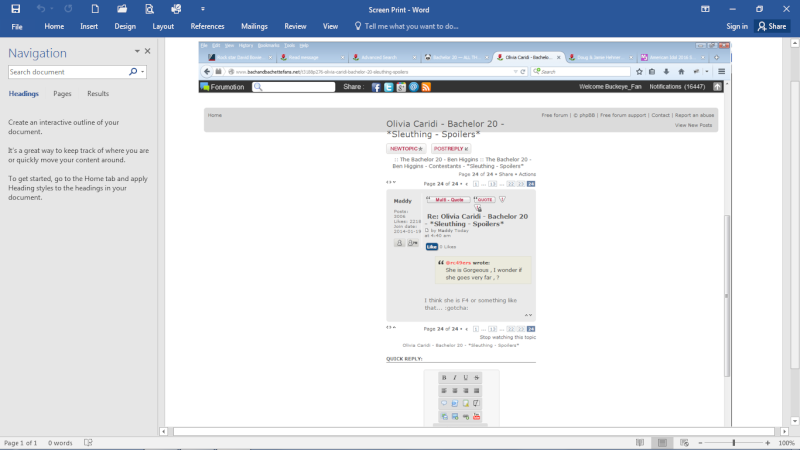Click the Quick Print printer icon
This screenshot has height=450, width=800.
tap(176, 9)
